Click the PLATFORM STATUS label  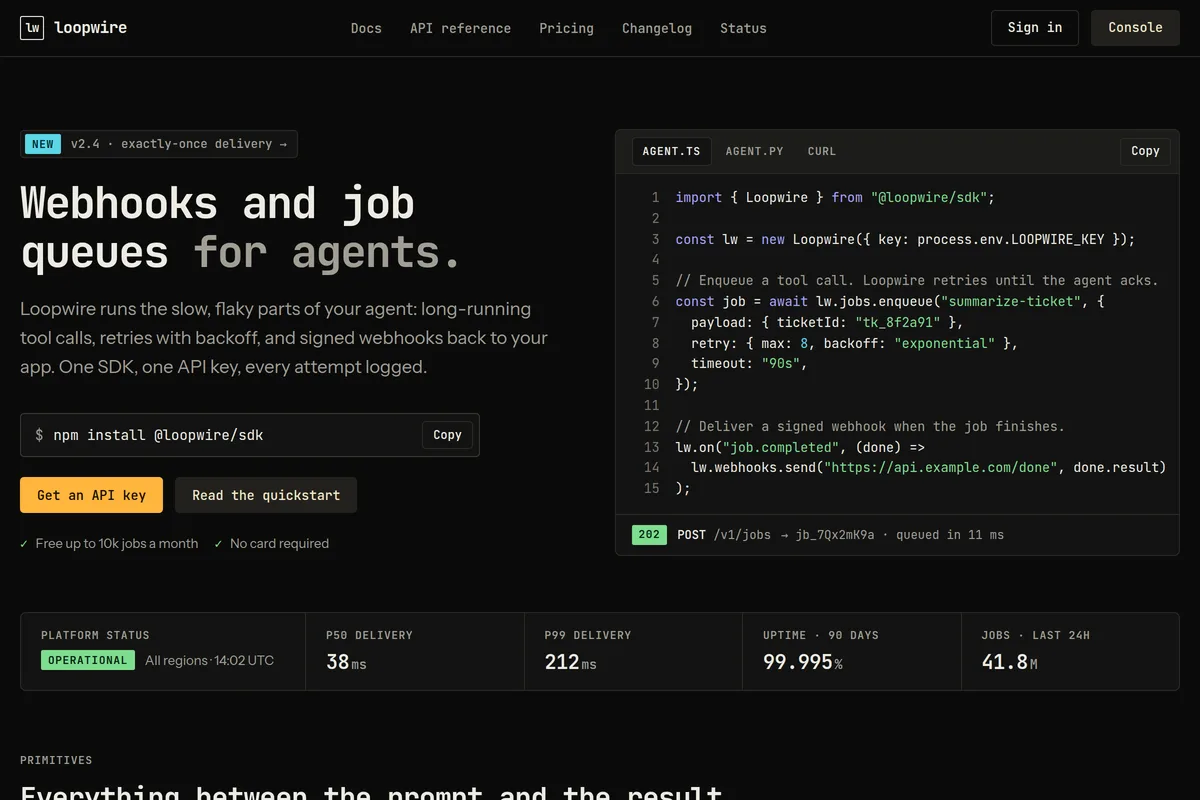pyautogui.click(x=95, y=635)
